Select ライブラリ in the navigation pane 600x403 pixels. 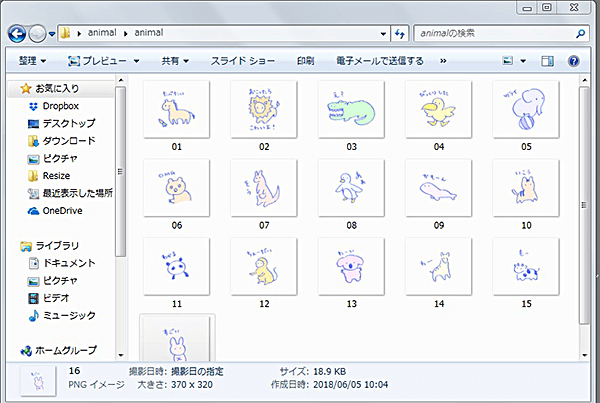[57, 246]
